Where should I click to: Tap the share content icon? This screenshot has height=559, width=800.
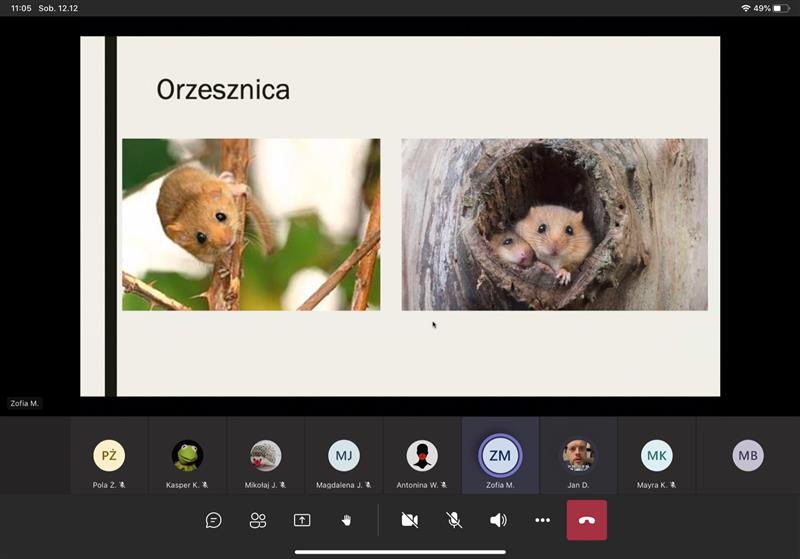(302, 520)
